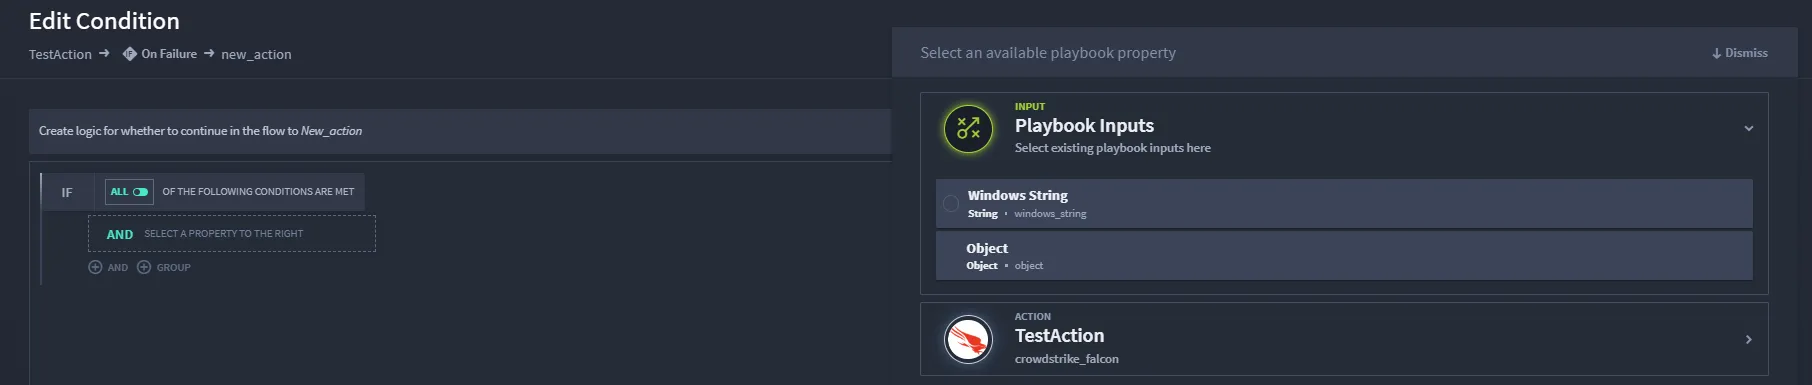The image size is (1812, 385).
Task: Select the Object playbook input
Action: click(1344, 256)
